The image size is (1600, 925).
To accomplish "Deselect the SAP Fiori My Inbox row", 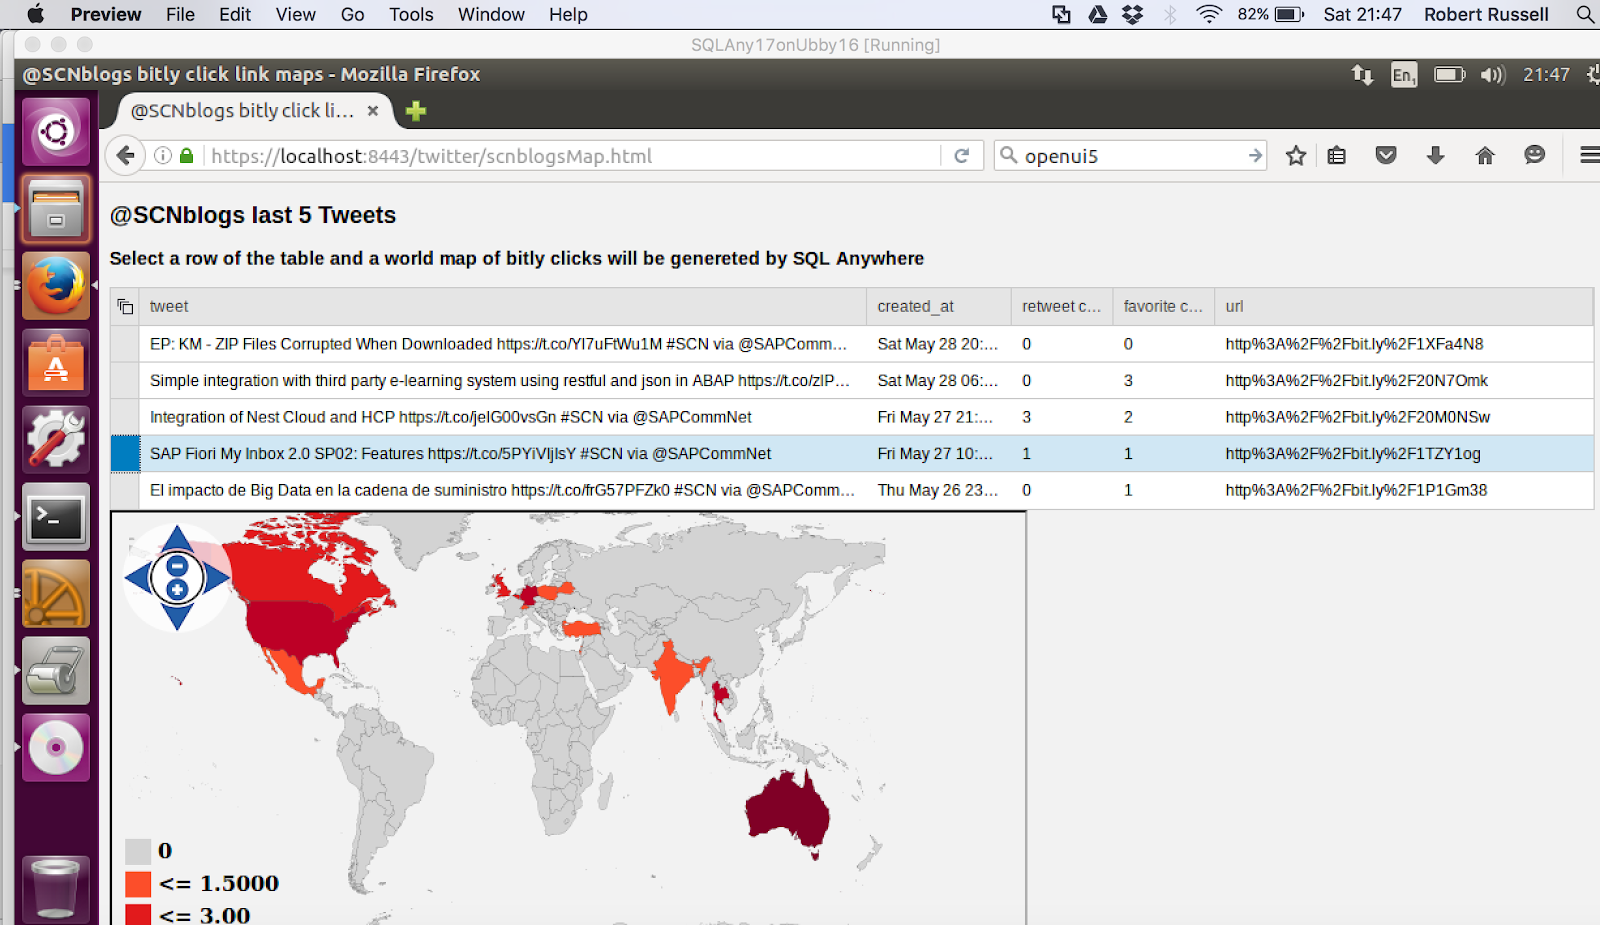I will 125,454.
